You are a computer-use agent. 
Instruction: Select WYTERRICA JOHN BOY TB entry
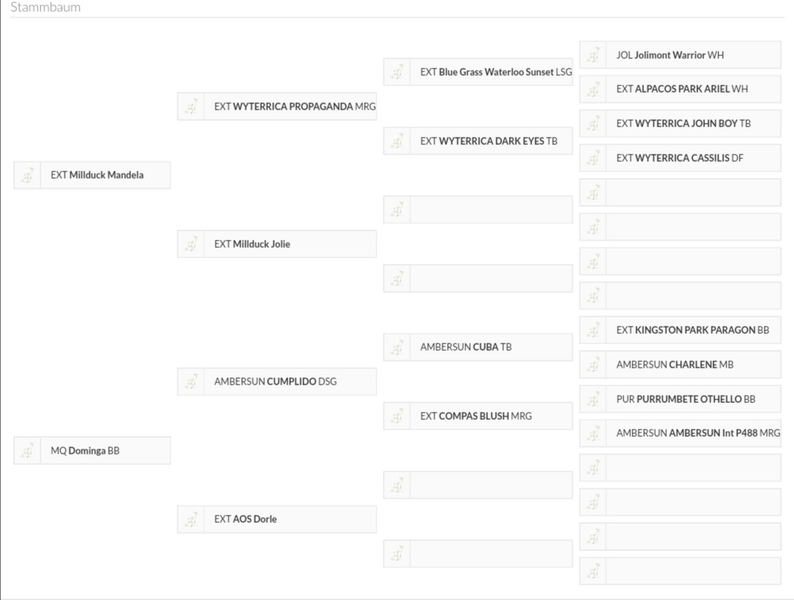(x=683, y=124)
